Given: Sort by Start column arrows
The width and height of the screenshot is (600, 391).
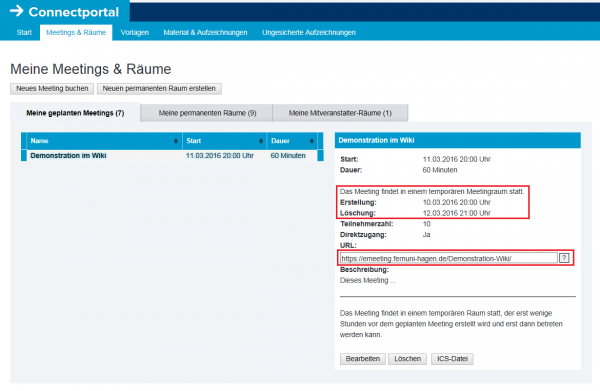Looking at the screenshot, I should pyautogui.click(x=261, y=141).
